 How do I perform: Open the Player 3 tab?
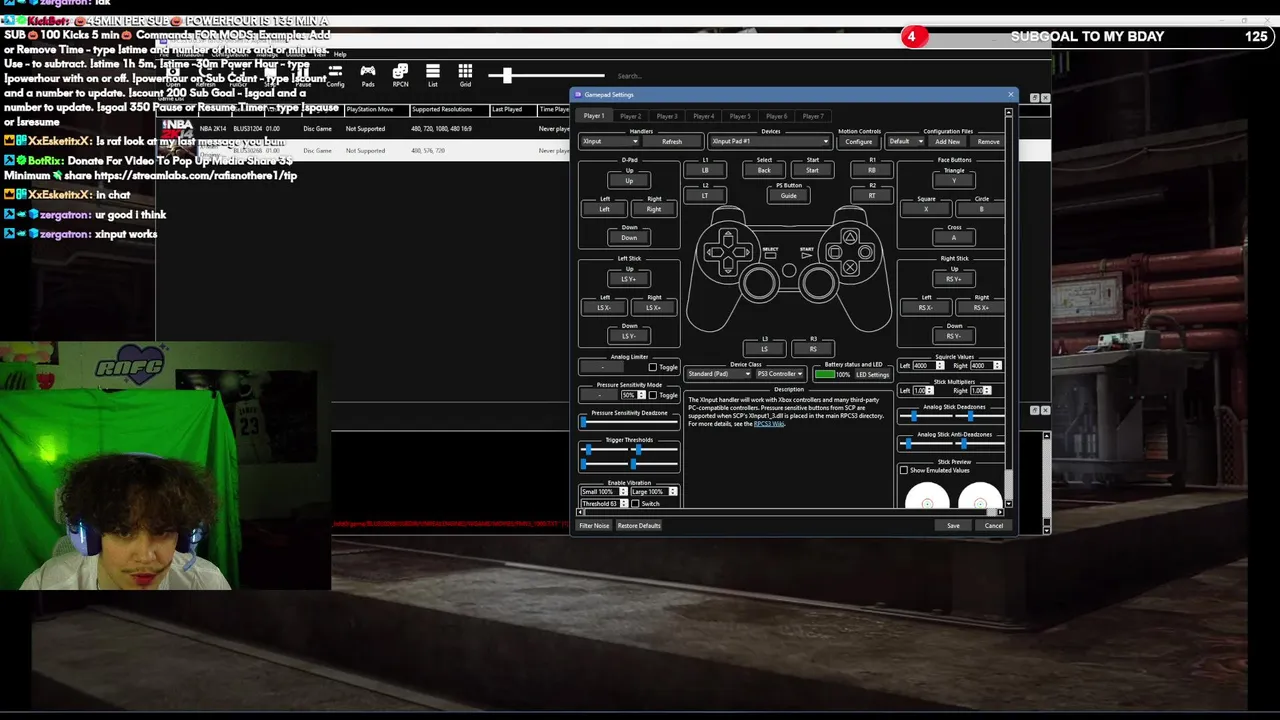point(667,116)
